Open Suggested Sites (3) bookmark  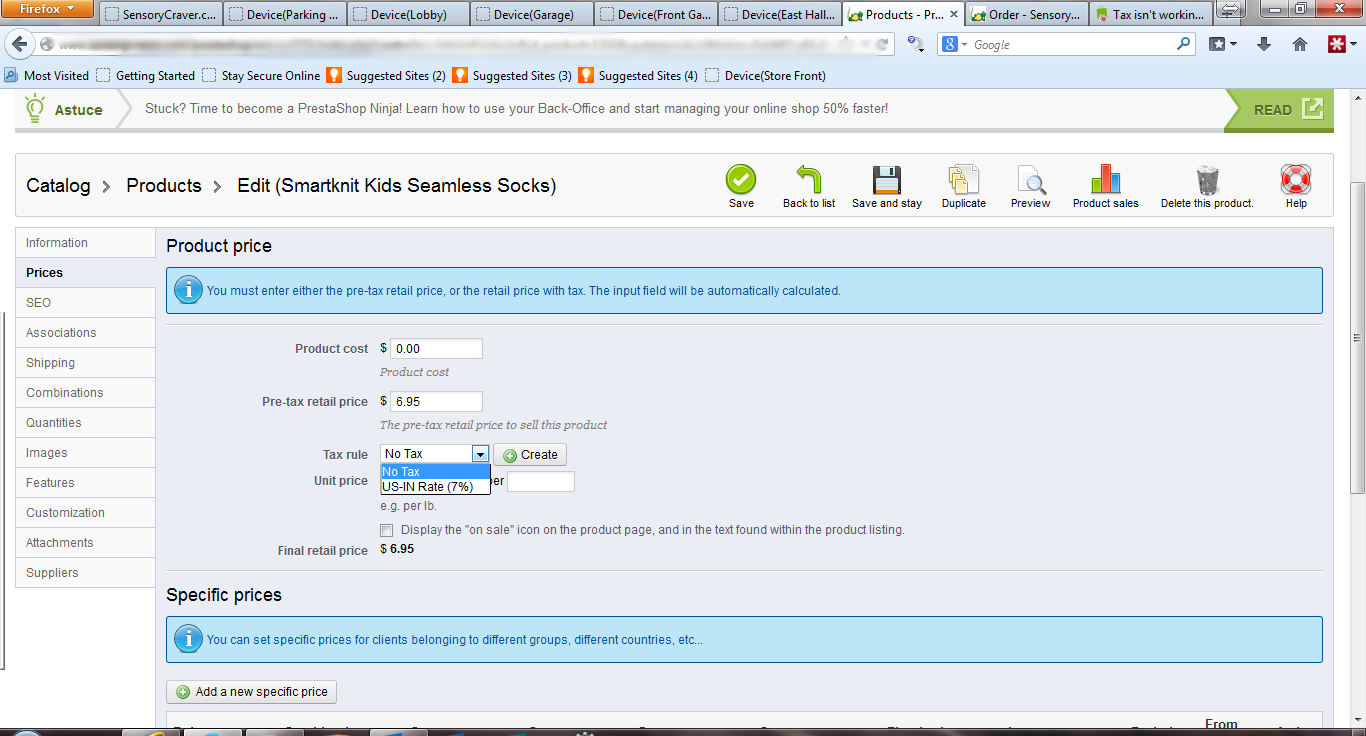(512, 75)
